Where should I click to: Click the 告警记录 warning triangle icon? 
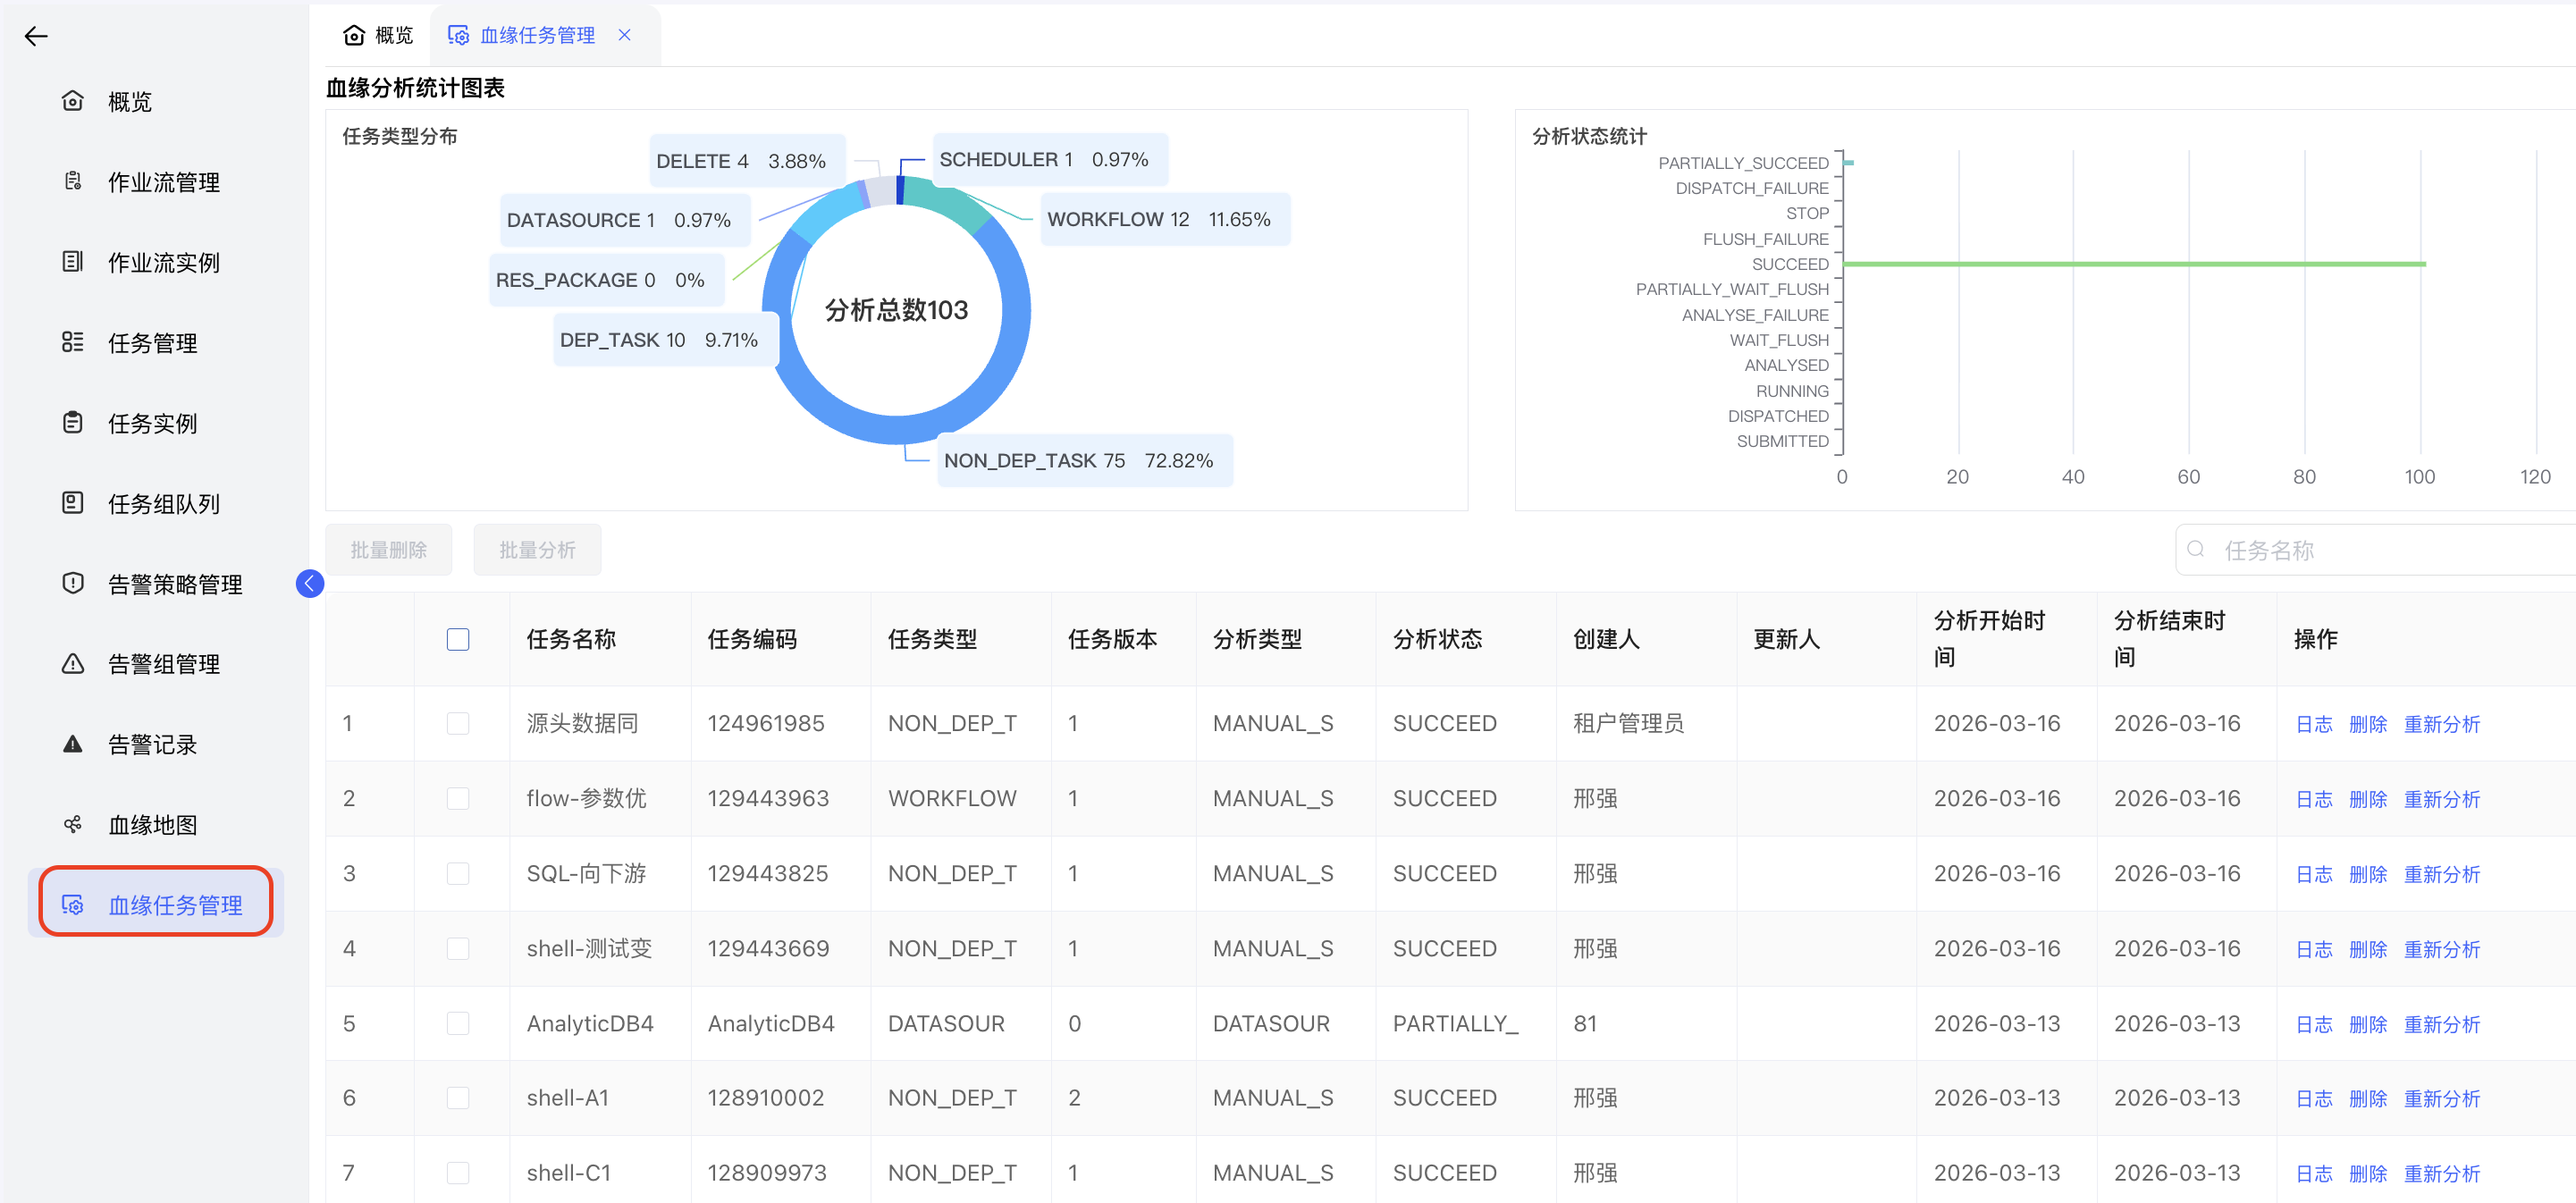pyautogui.click(x=72, y=743)
